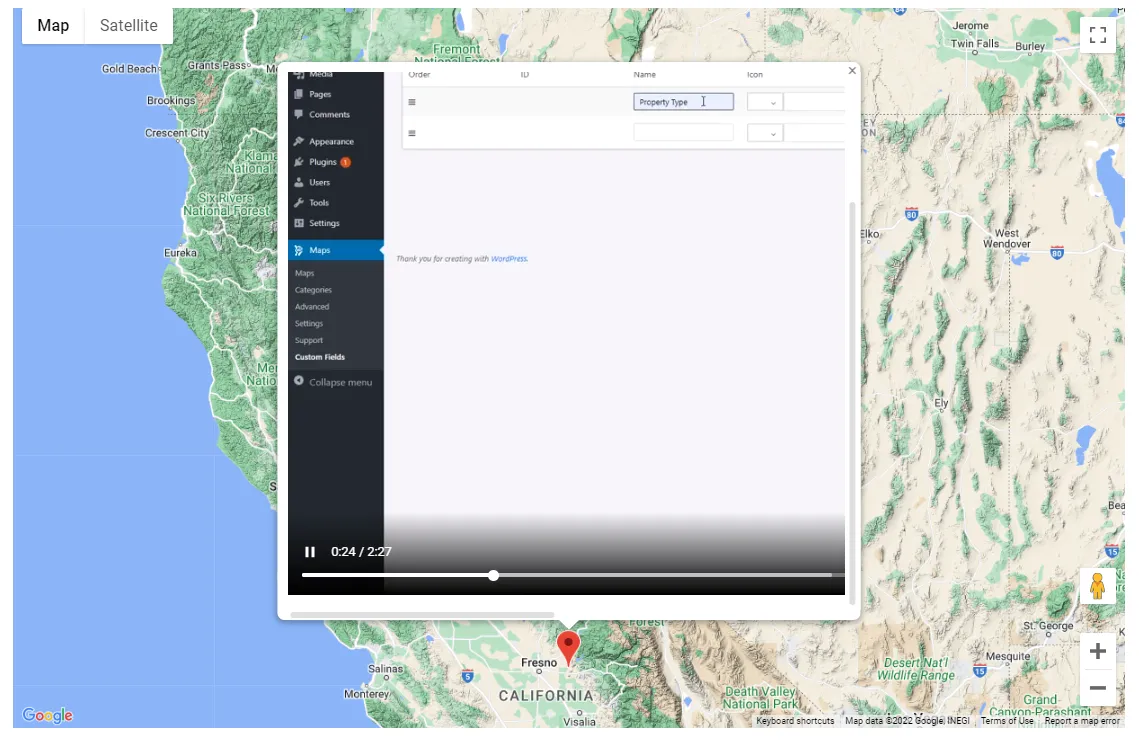Viewport: 1139px width, 745px height.
Task: Click the Appearance paintbrush icon
Action: (299, 142)
